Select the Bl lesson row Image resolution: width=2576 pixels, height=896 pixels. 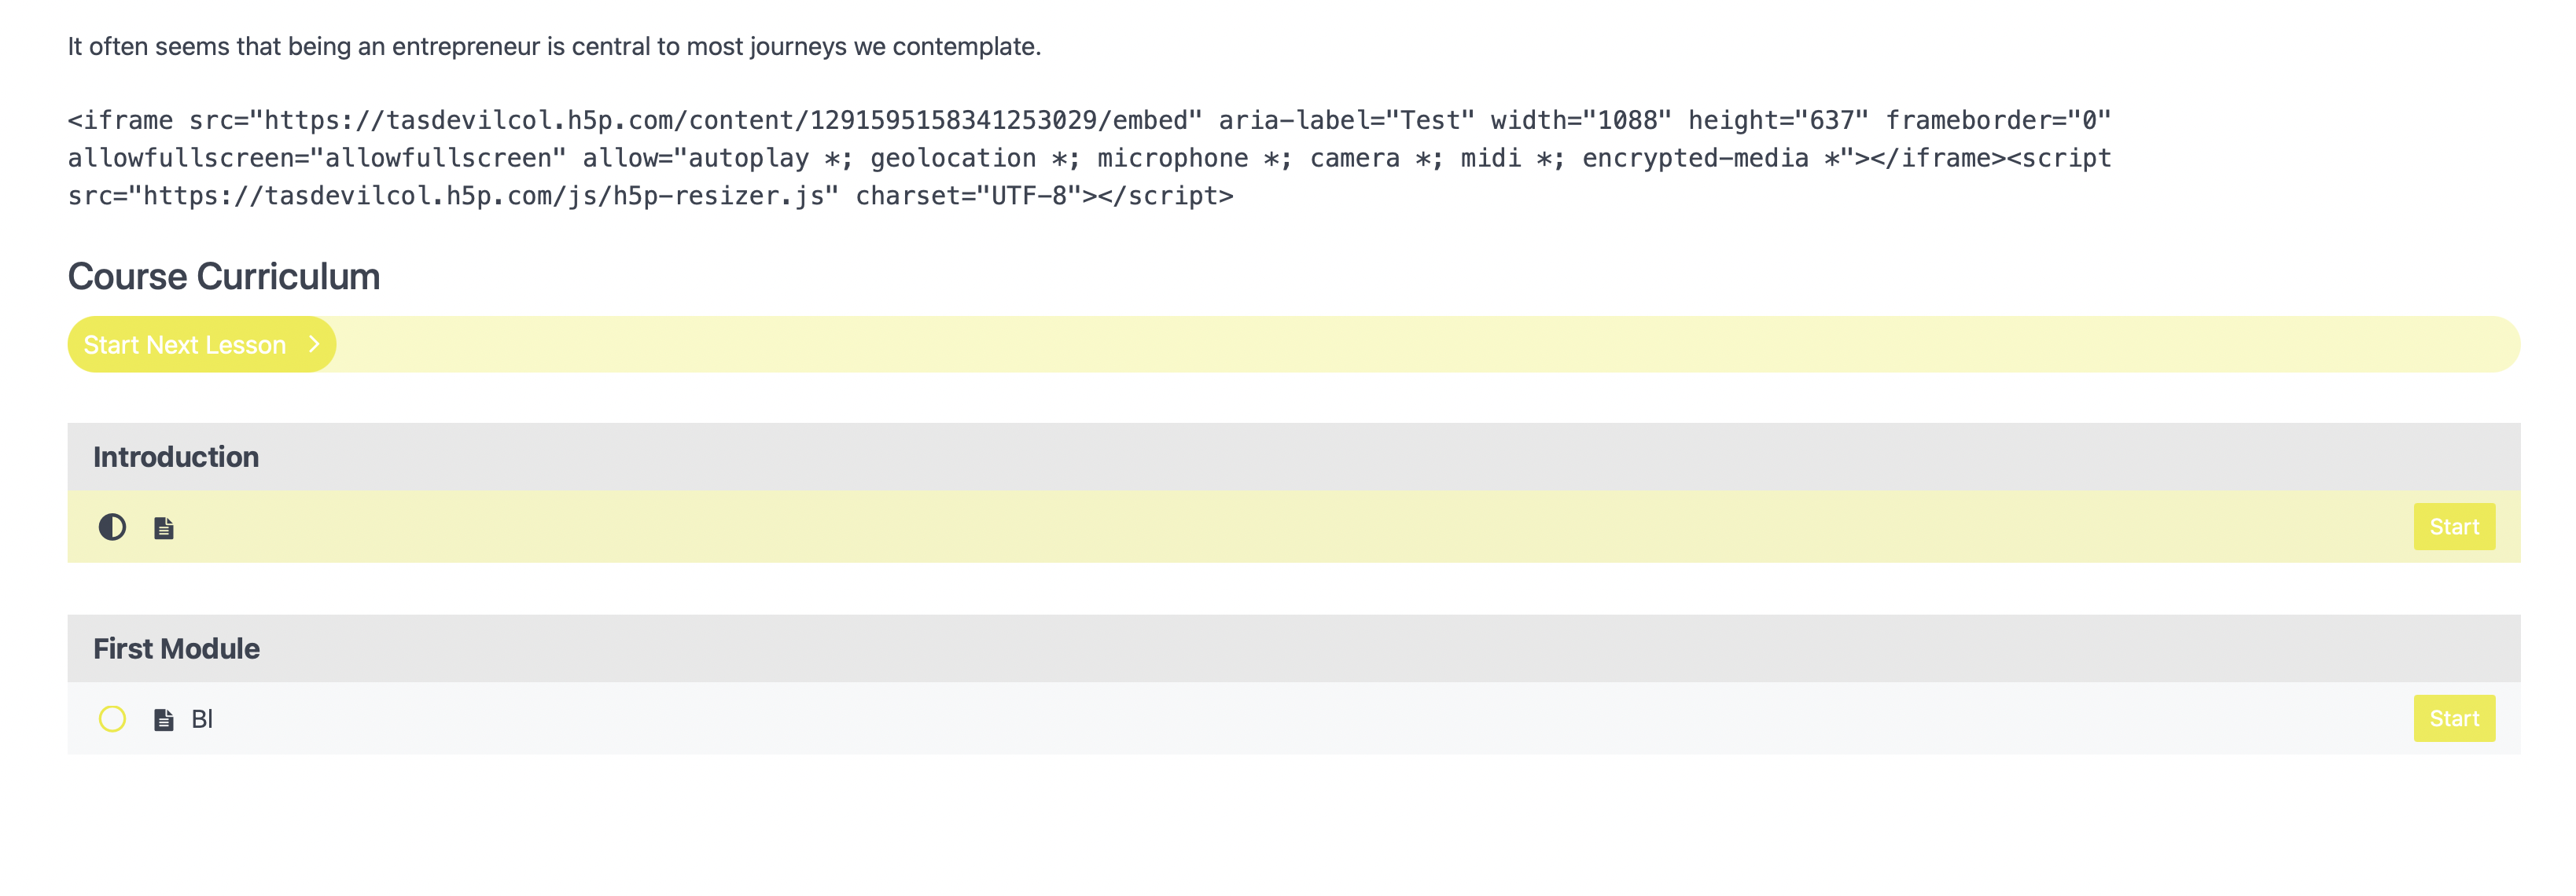[x=1294, y=719]
